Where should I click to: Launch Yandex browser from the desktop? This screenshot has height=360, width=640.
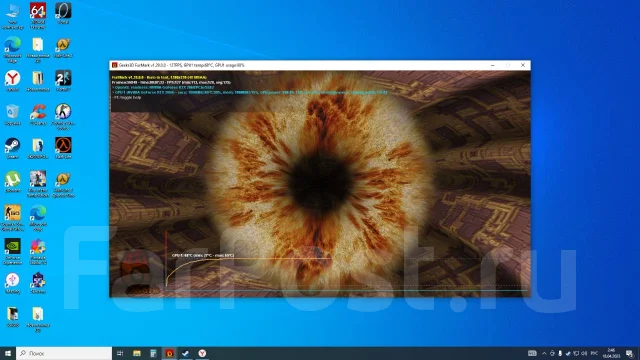[13, 80]
